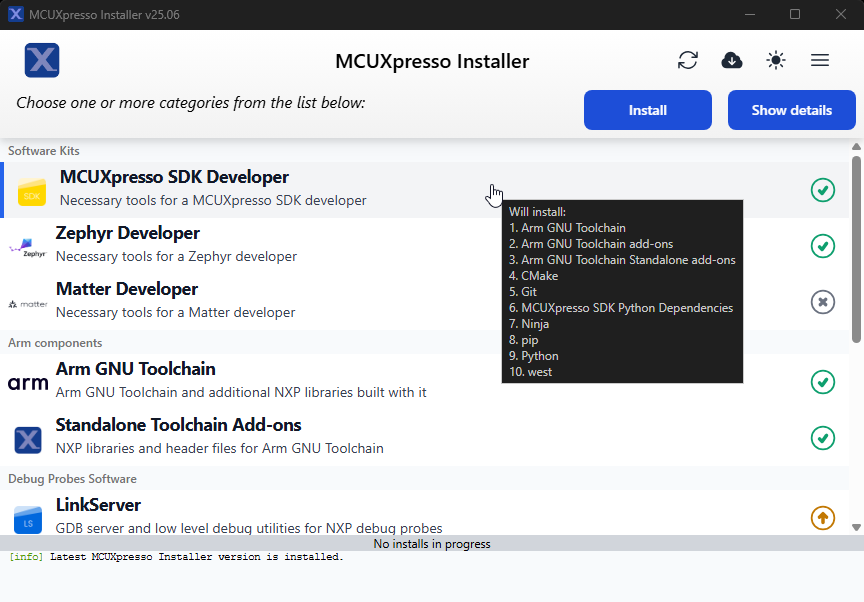Select the Zephyr Developer title
Viewport: 864px width, 602px height.
[127, 233]
